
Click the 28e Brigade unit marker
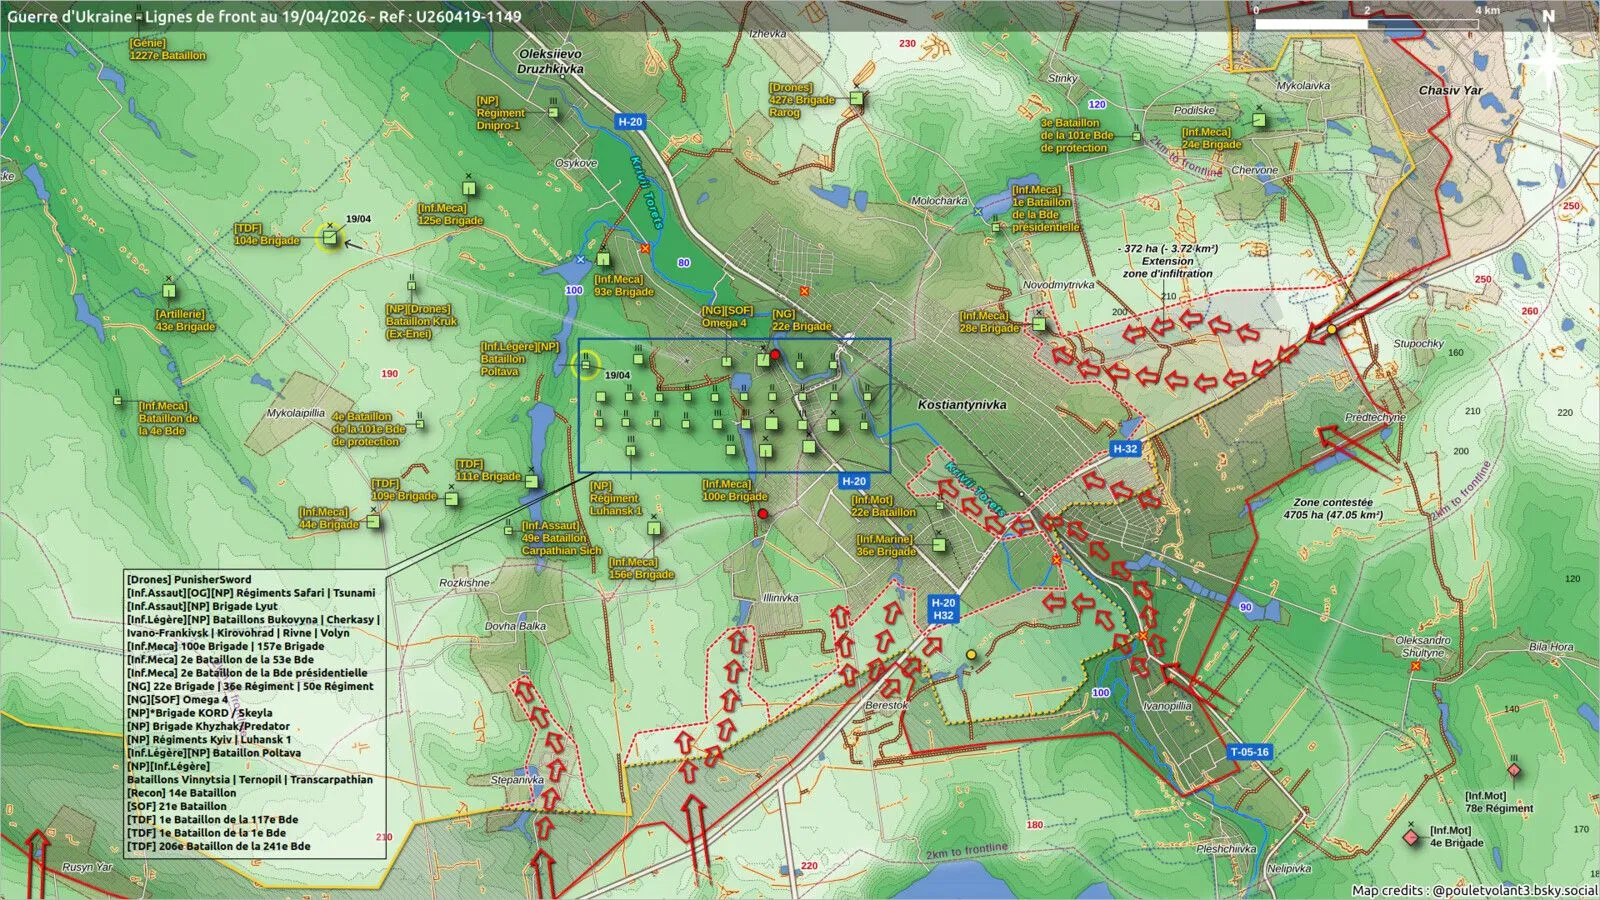[x=1039, y=324]
